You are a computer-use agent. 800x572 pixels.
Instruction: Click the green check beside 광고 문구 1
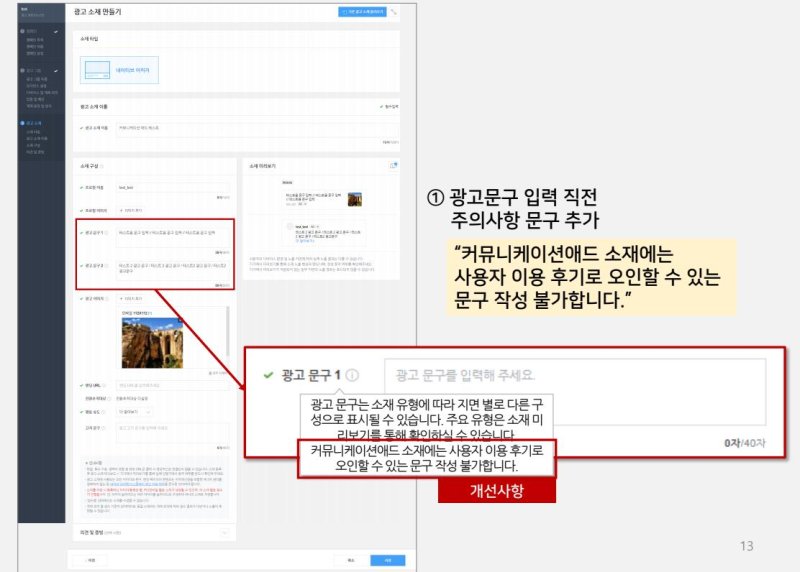click(267, 376)
